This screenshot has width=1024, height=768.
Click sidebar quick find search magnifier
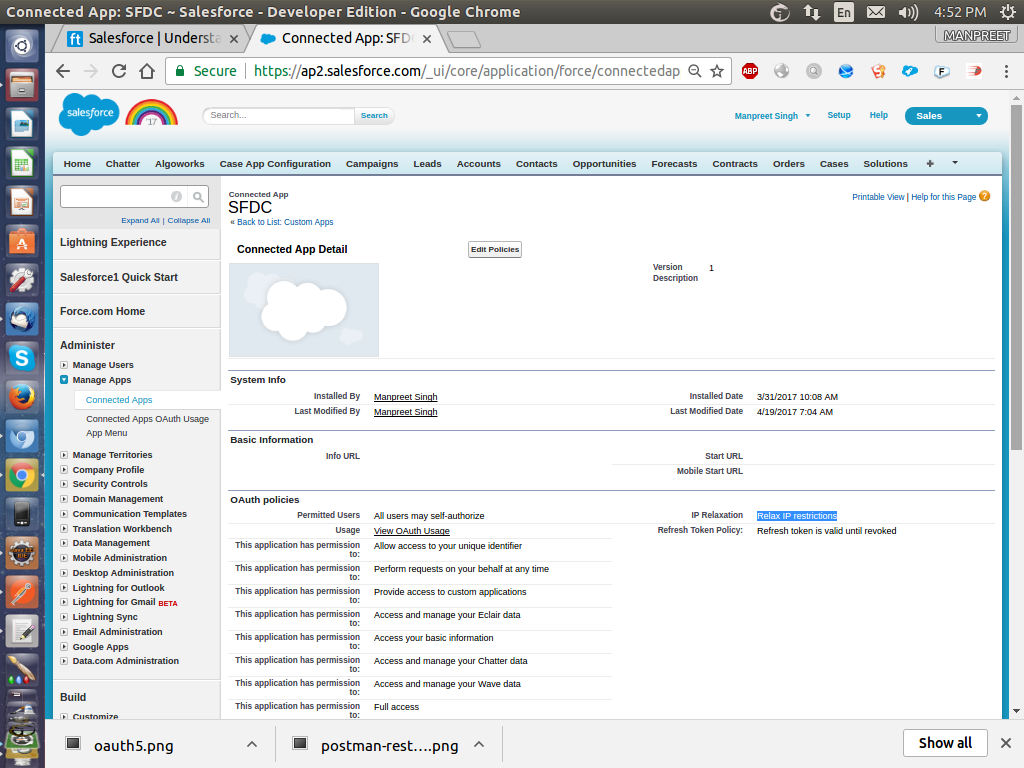click(198, 197)
